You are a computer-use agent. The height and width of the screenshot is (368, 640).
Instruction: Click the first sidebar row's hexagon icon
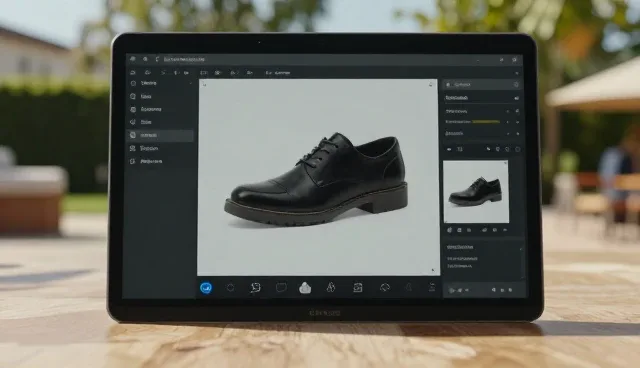coord(133,83)
